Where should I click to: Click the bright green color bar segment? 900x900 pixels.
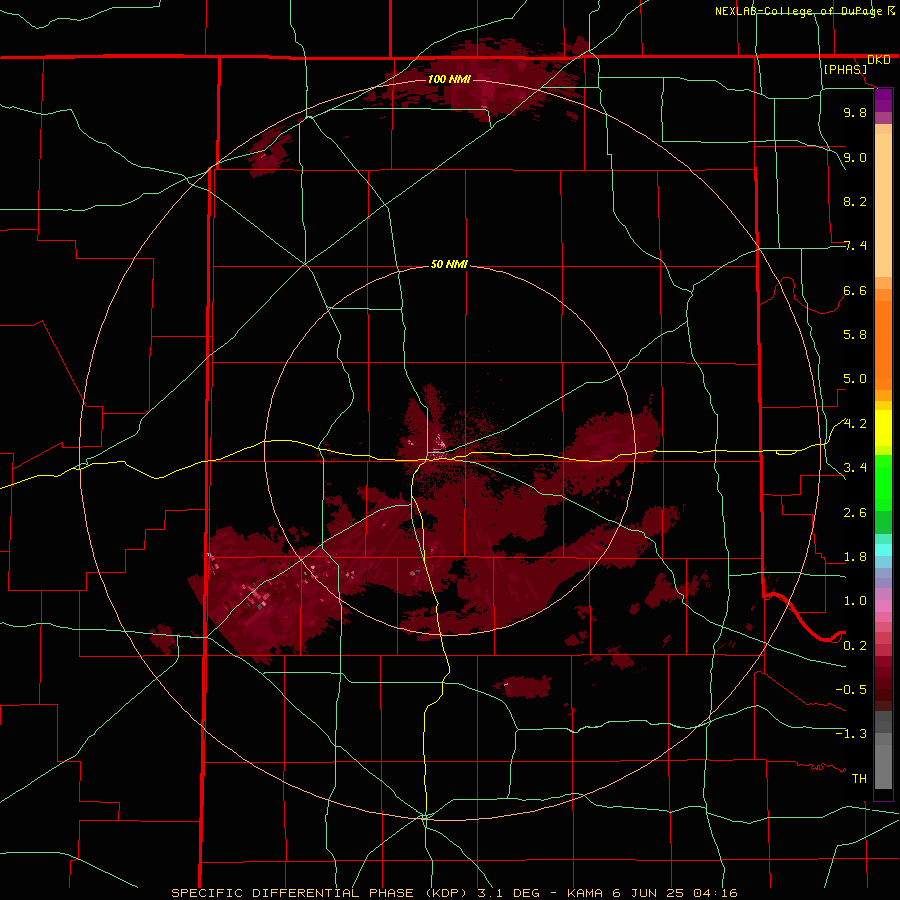pos(883,483)
